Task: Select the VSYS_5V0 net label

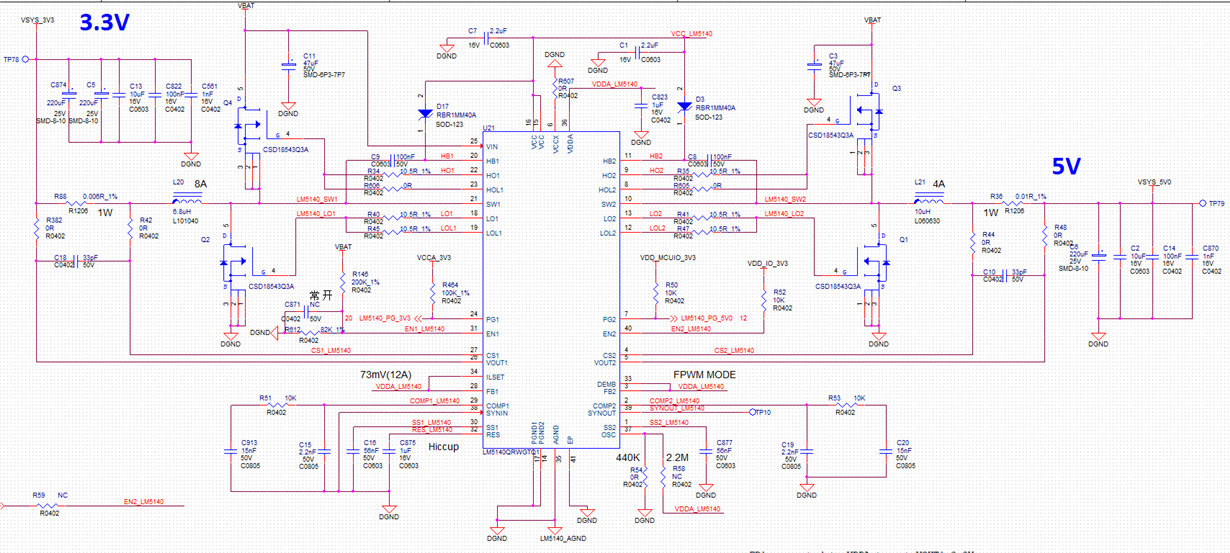Action: (1154, 182)
